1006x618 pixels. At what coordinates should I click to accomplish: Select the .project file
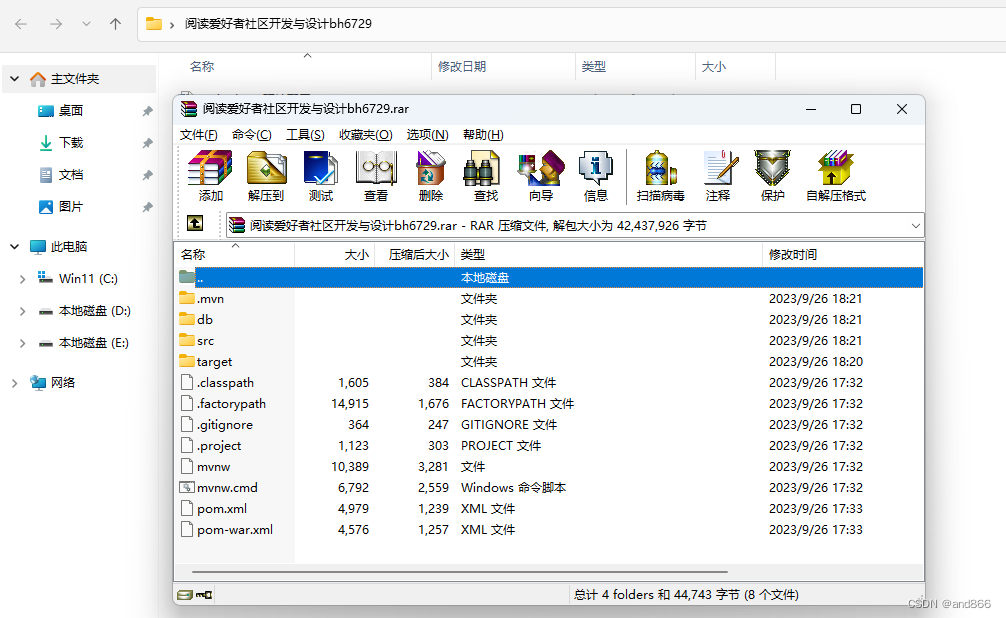point(549,446)
